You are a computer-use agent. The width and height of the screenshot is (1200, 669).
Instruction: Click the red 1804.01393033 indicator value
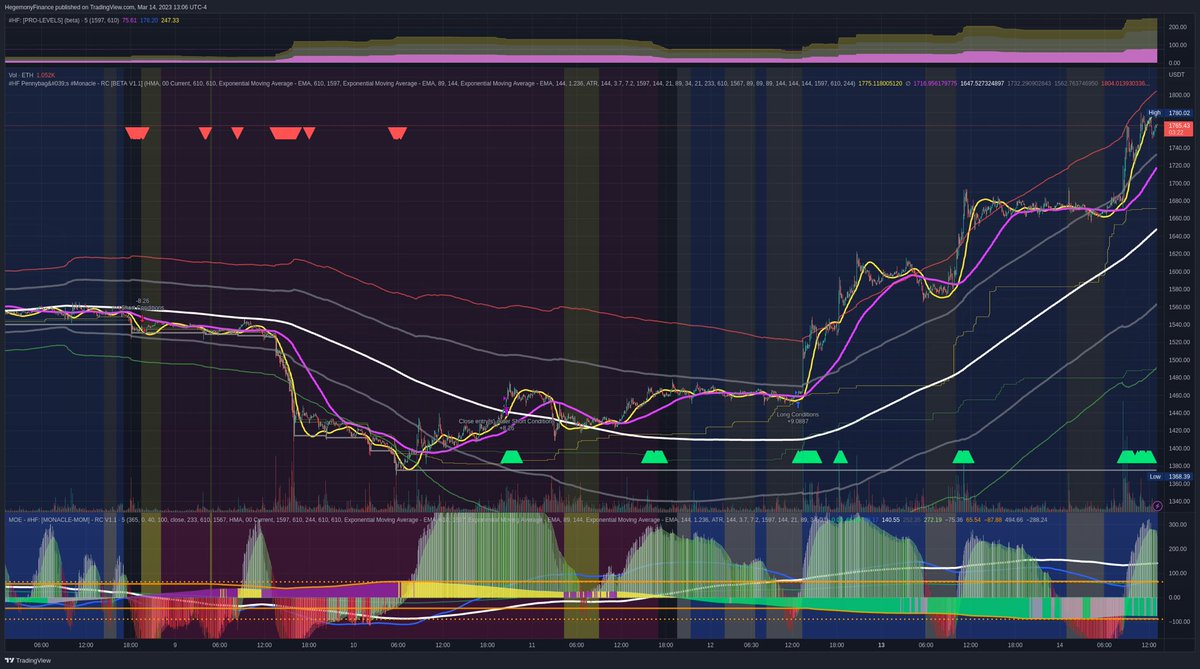click(1126, 84)
